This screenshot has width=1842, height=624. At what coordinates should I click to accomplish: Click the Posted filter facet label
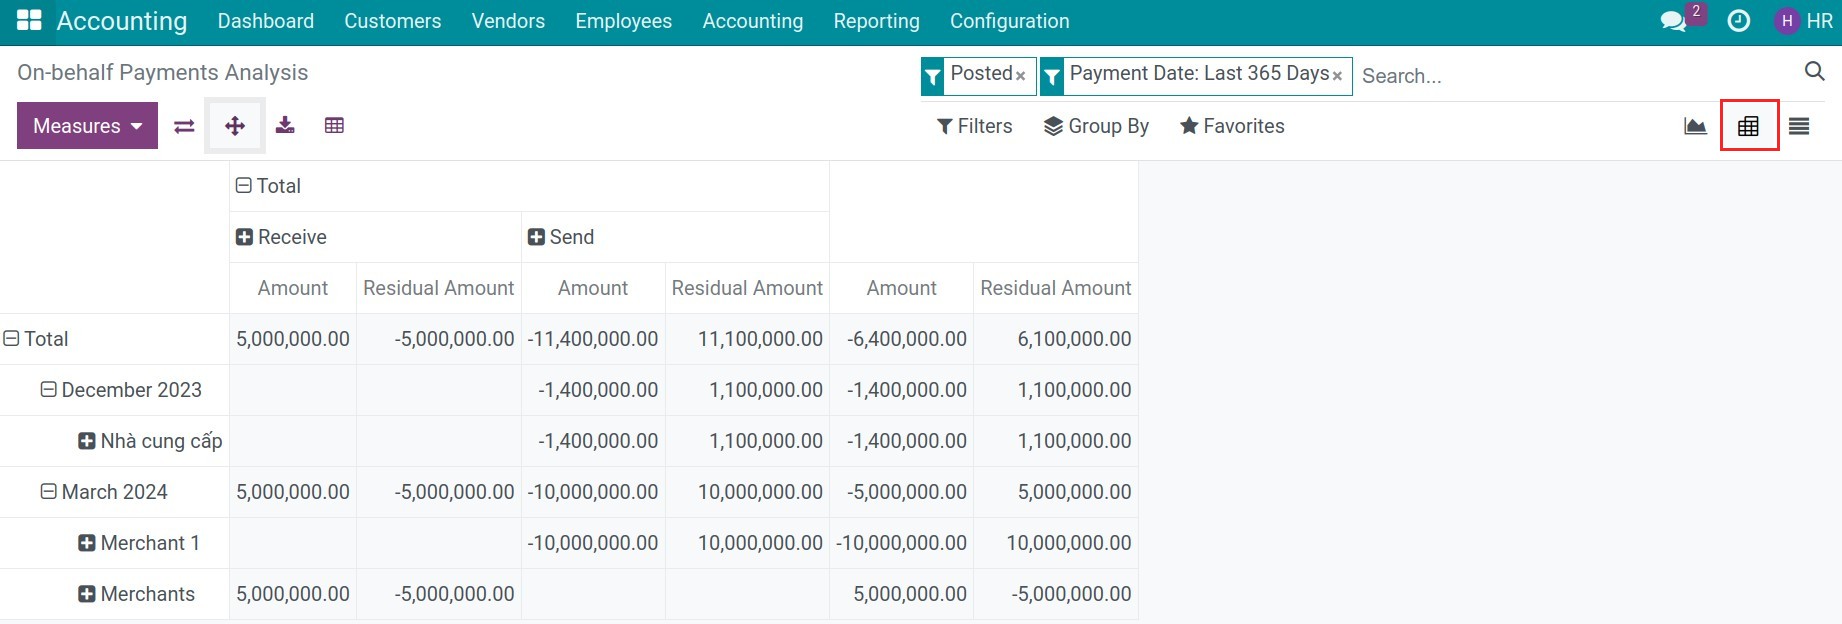tap(981, 74)
